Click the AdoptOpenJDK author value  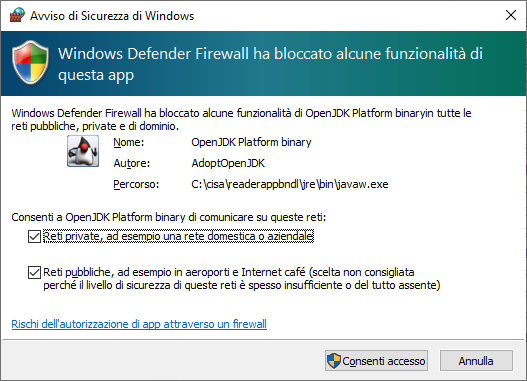coord(228,163)
